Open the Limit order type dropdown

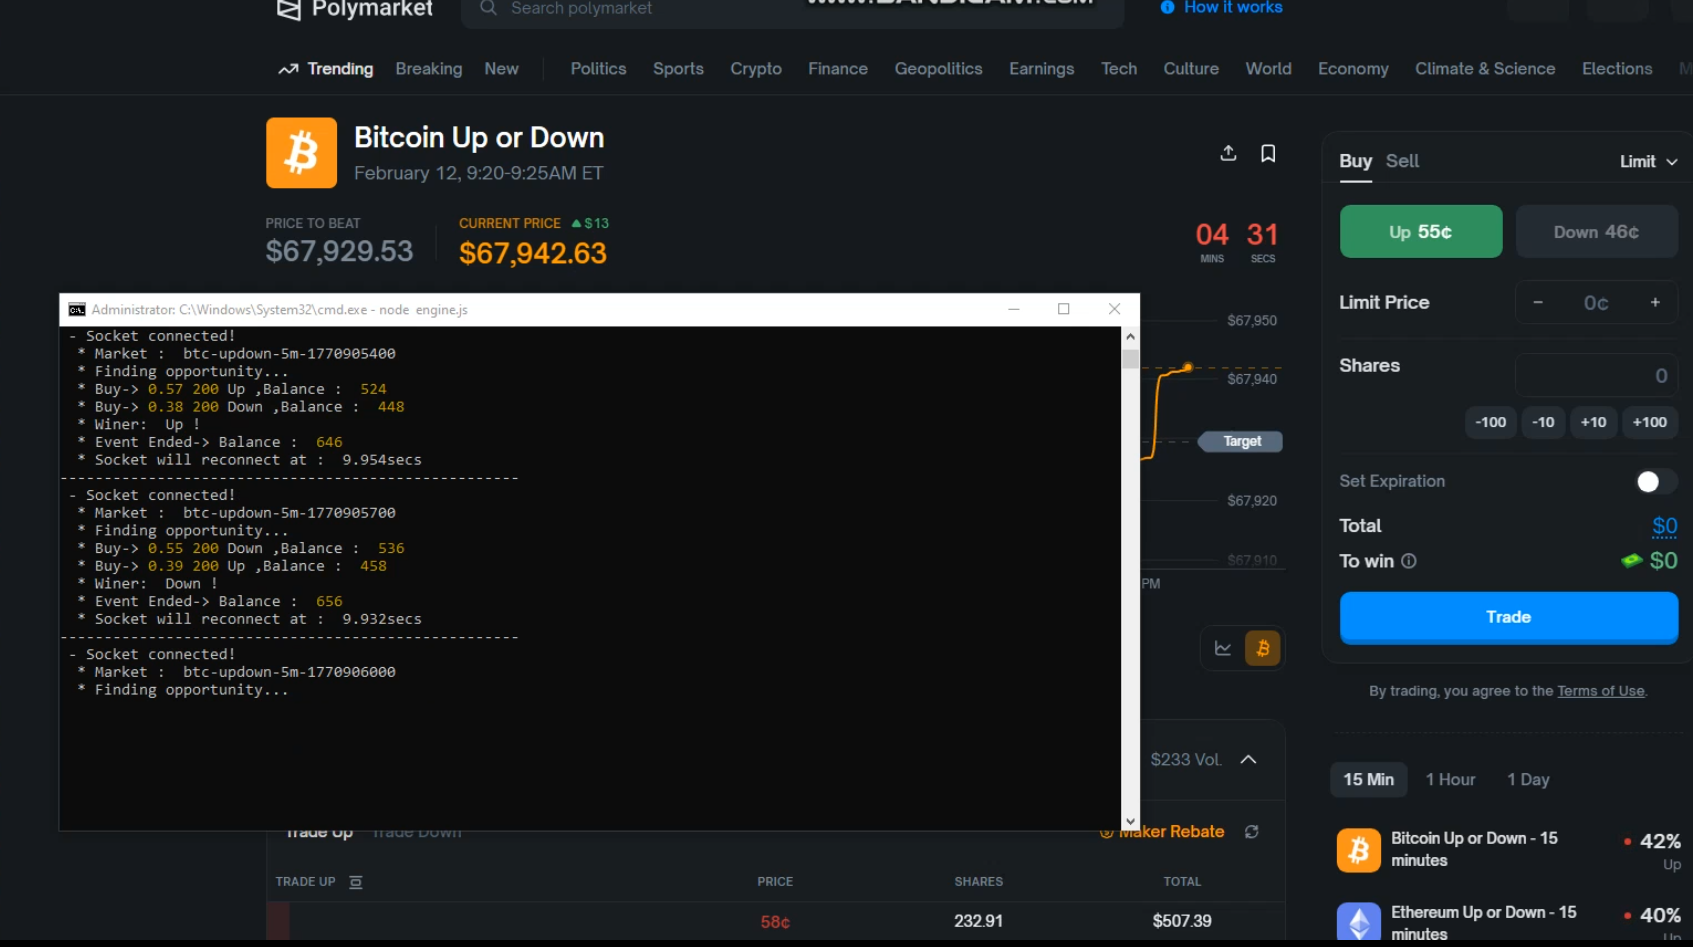pyautogui.click(x=1647, y=160)
